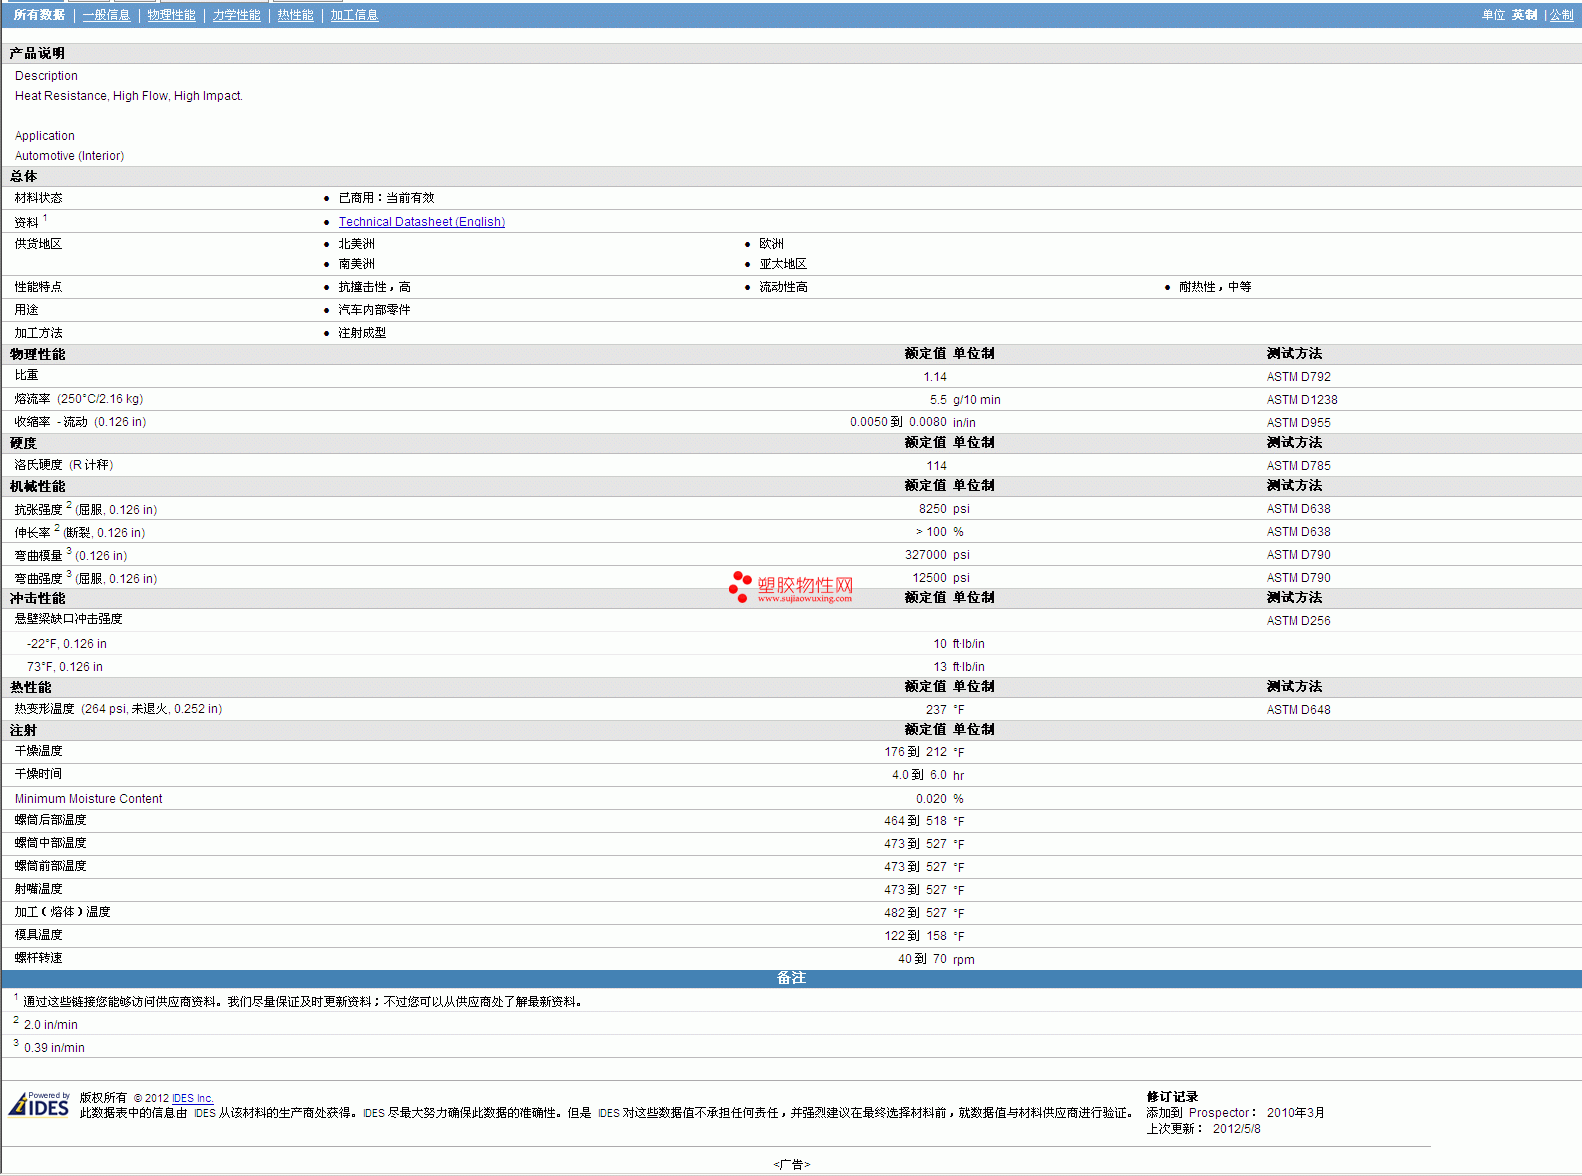Viewport: 1582px width, 1176px height.
Task: Click ASTM D955 test method
Action: point(1298,423)
